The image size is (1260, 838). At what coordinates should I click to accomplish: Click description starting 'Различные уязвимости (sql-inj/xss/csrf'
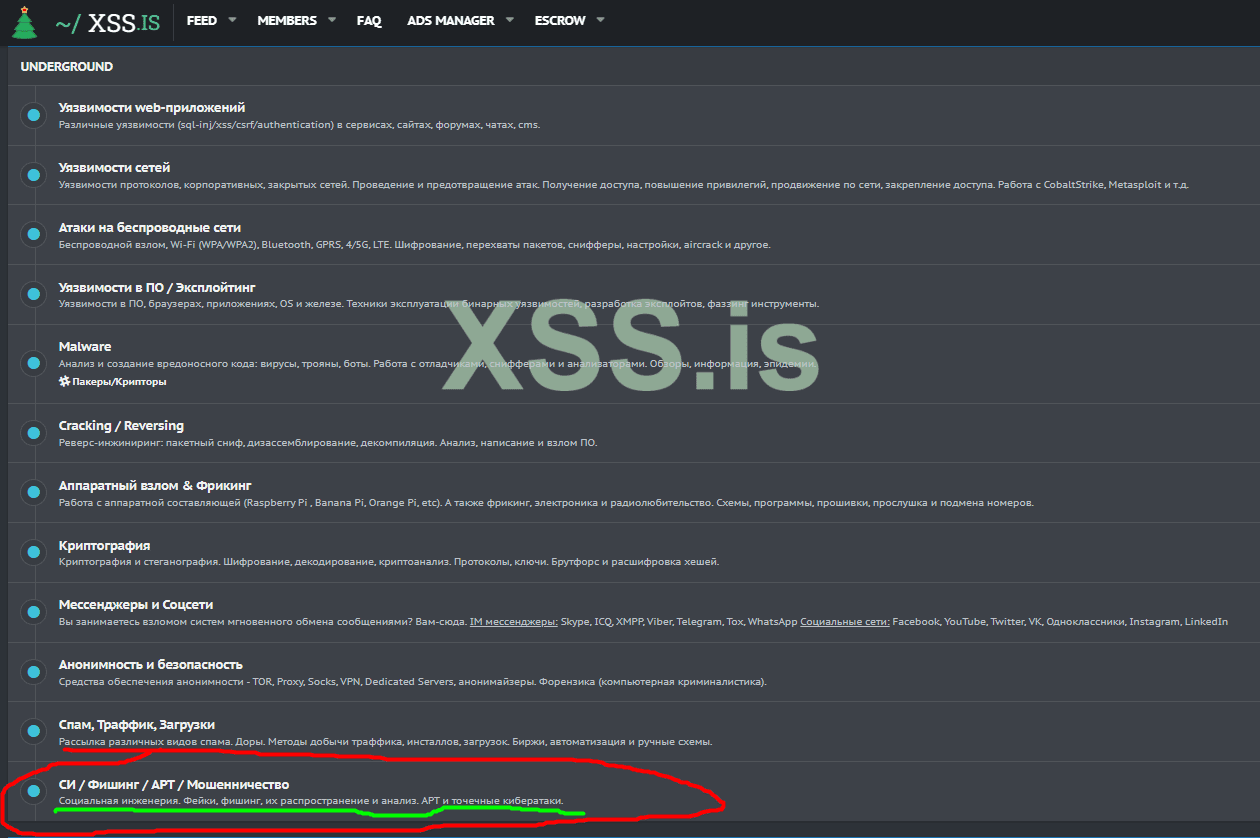point(300,125)
